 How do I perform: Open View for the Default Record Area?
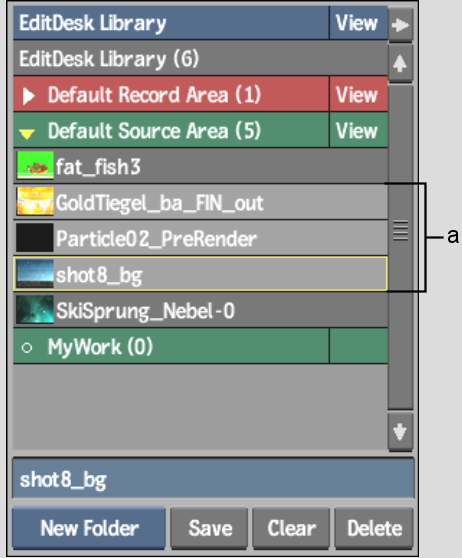358,94
